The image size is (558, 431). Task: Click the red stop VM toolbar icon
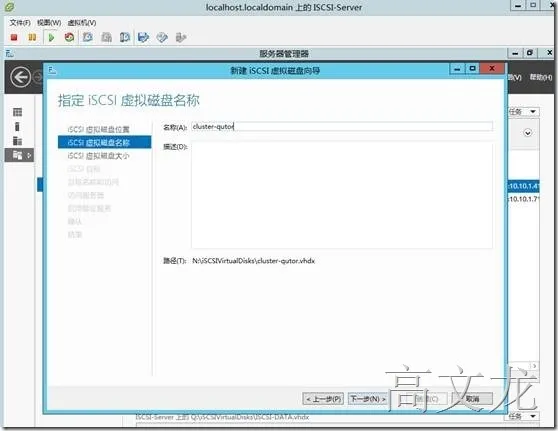point(14,37)
